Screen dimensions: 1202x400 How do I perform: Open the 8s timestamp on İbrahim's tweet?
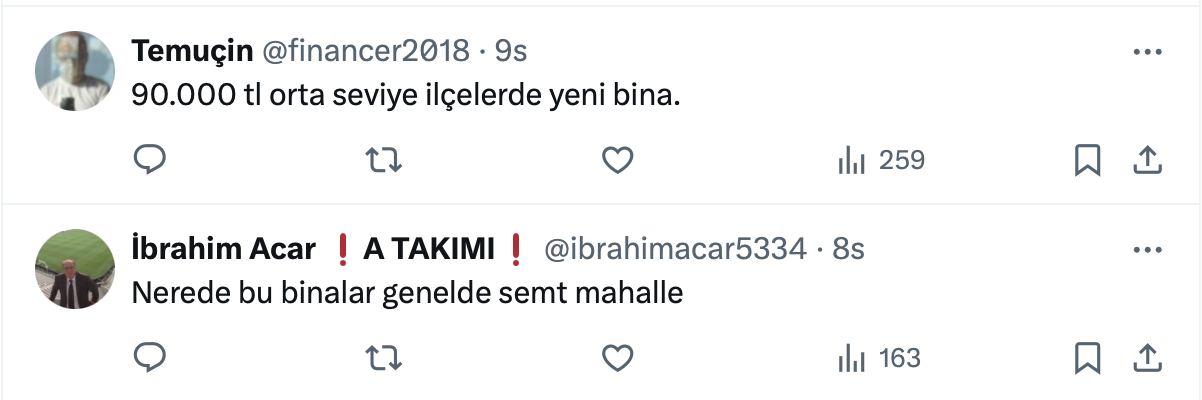tap(848, 249)
